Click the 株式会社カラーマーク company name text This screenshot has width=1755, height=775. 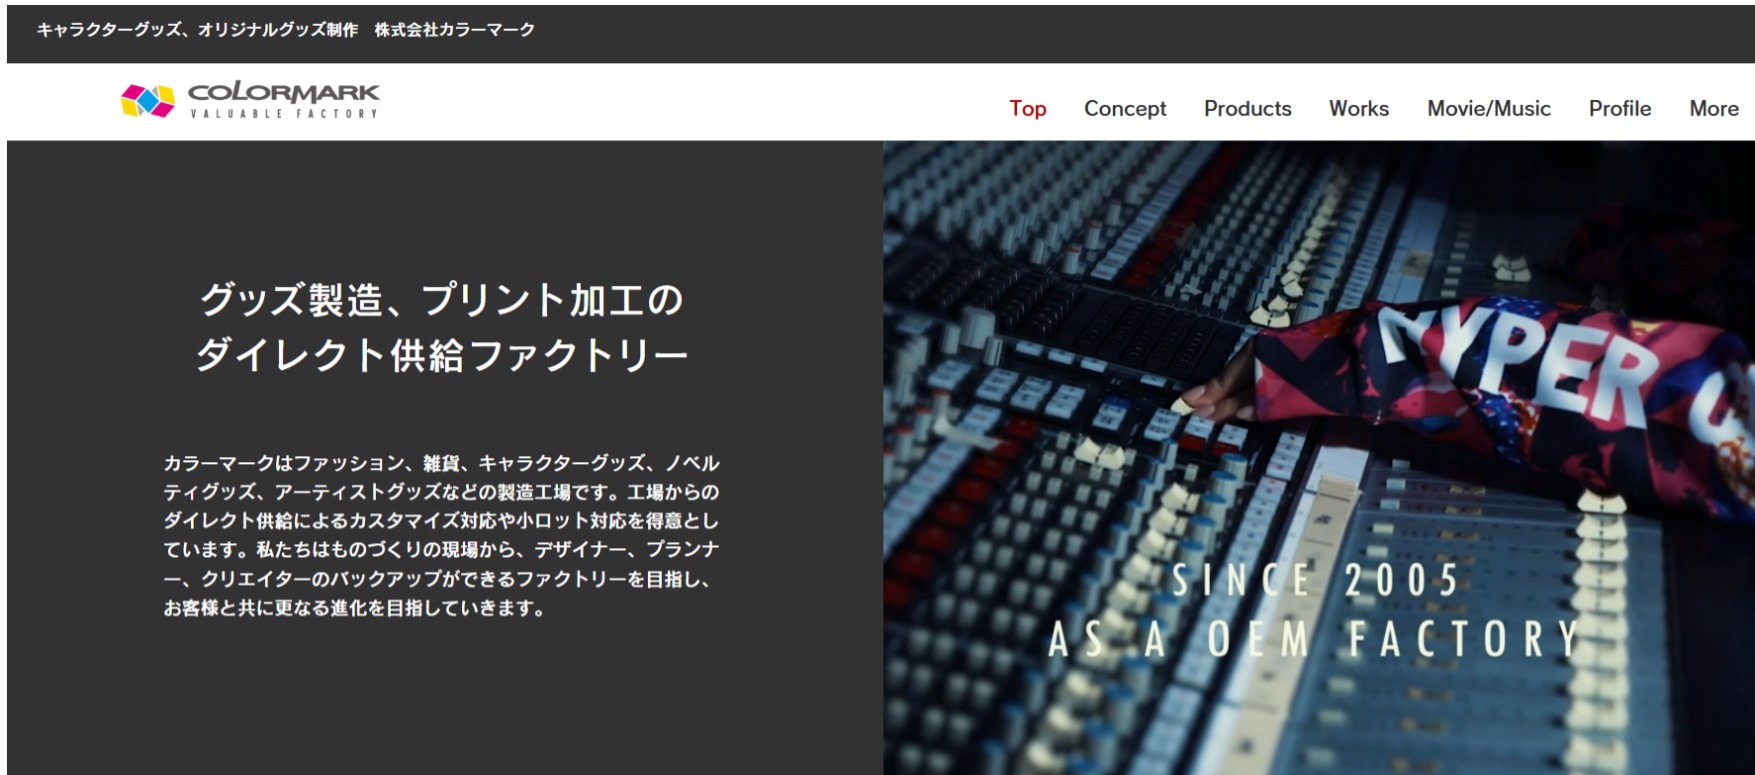coord(454,30)
